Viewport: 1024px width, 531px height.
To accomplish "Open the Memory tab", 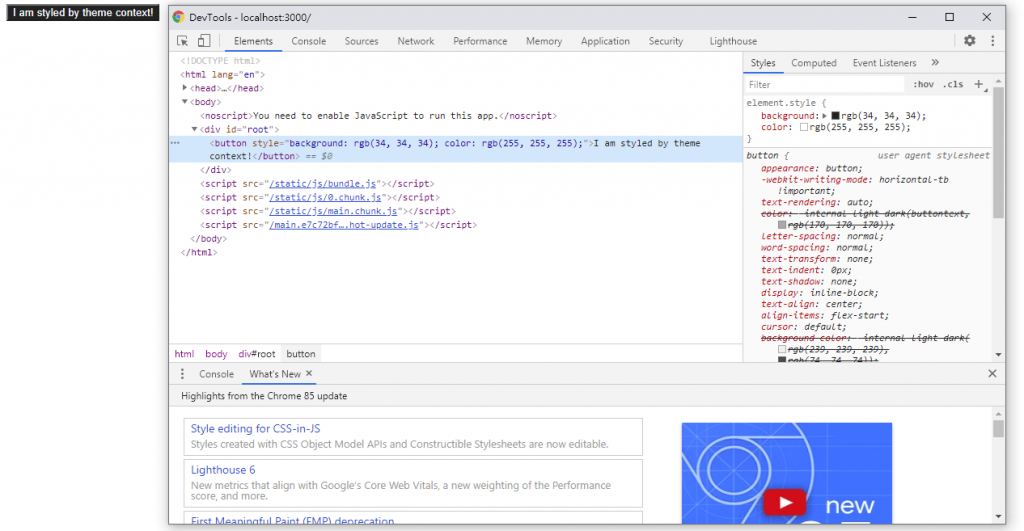I will point(543,40).
